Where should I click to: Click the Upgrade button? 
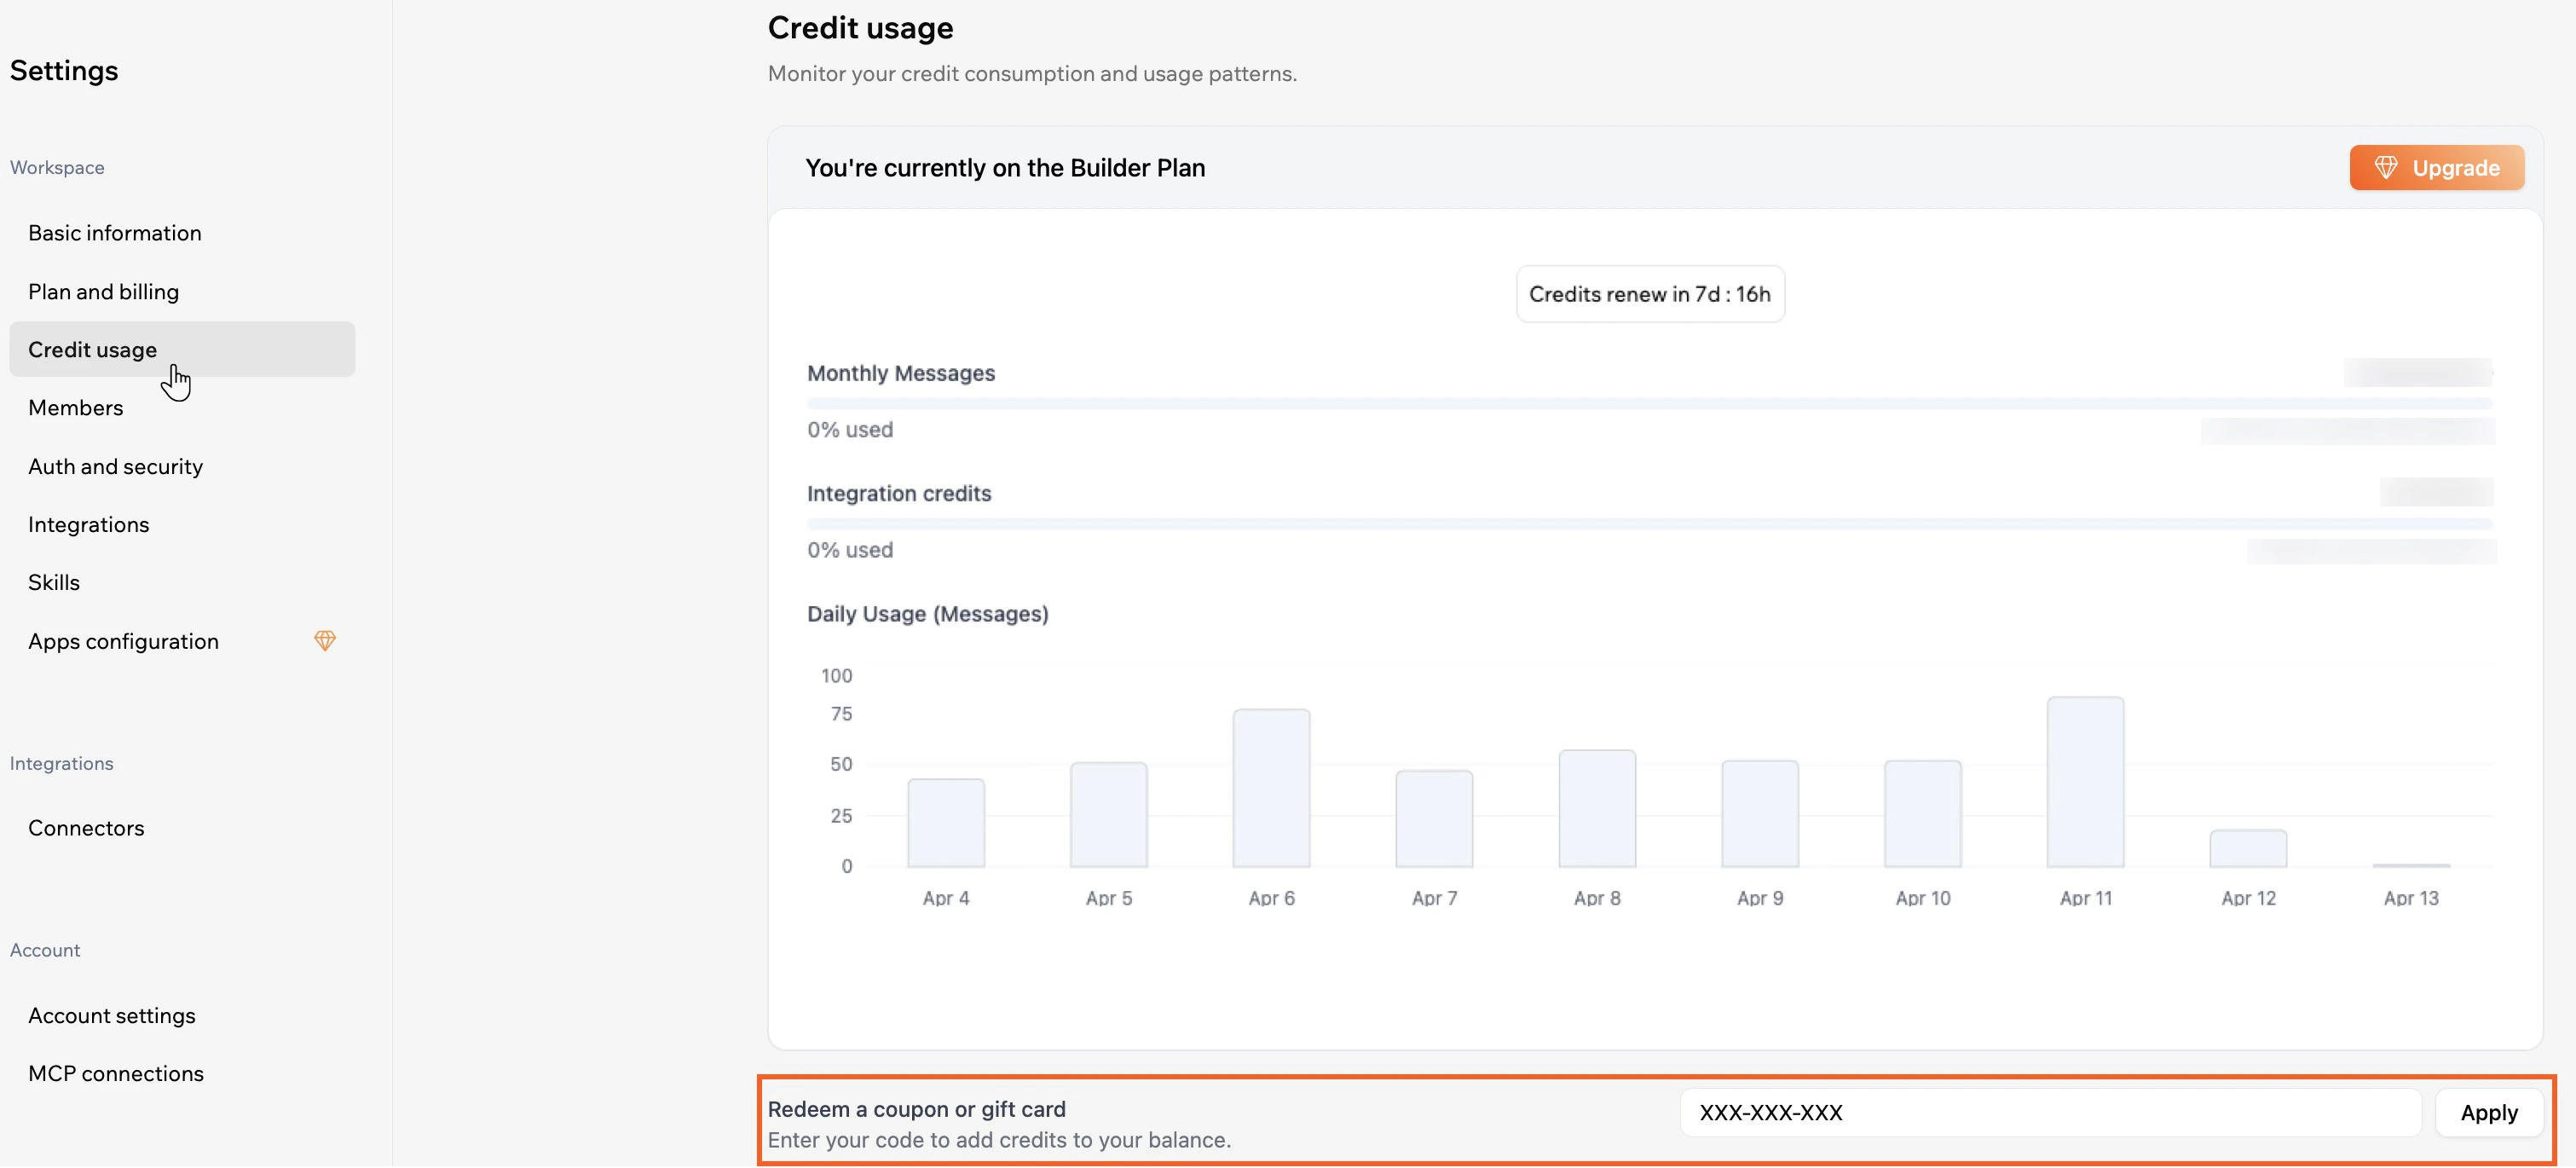[2437, 167]
